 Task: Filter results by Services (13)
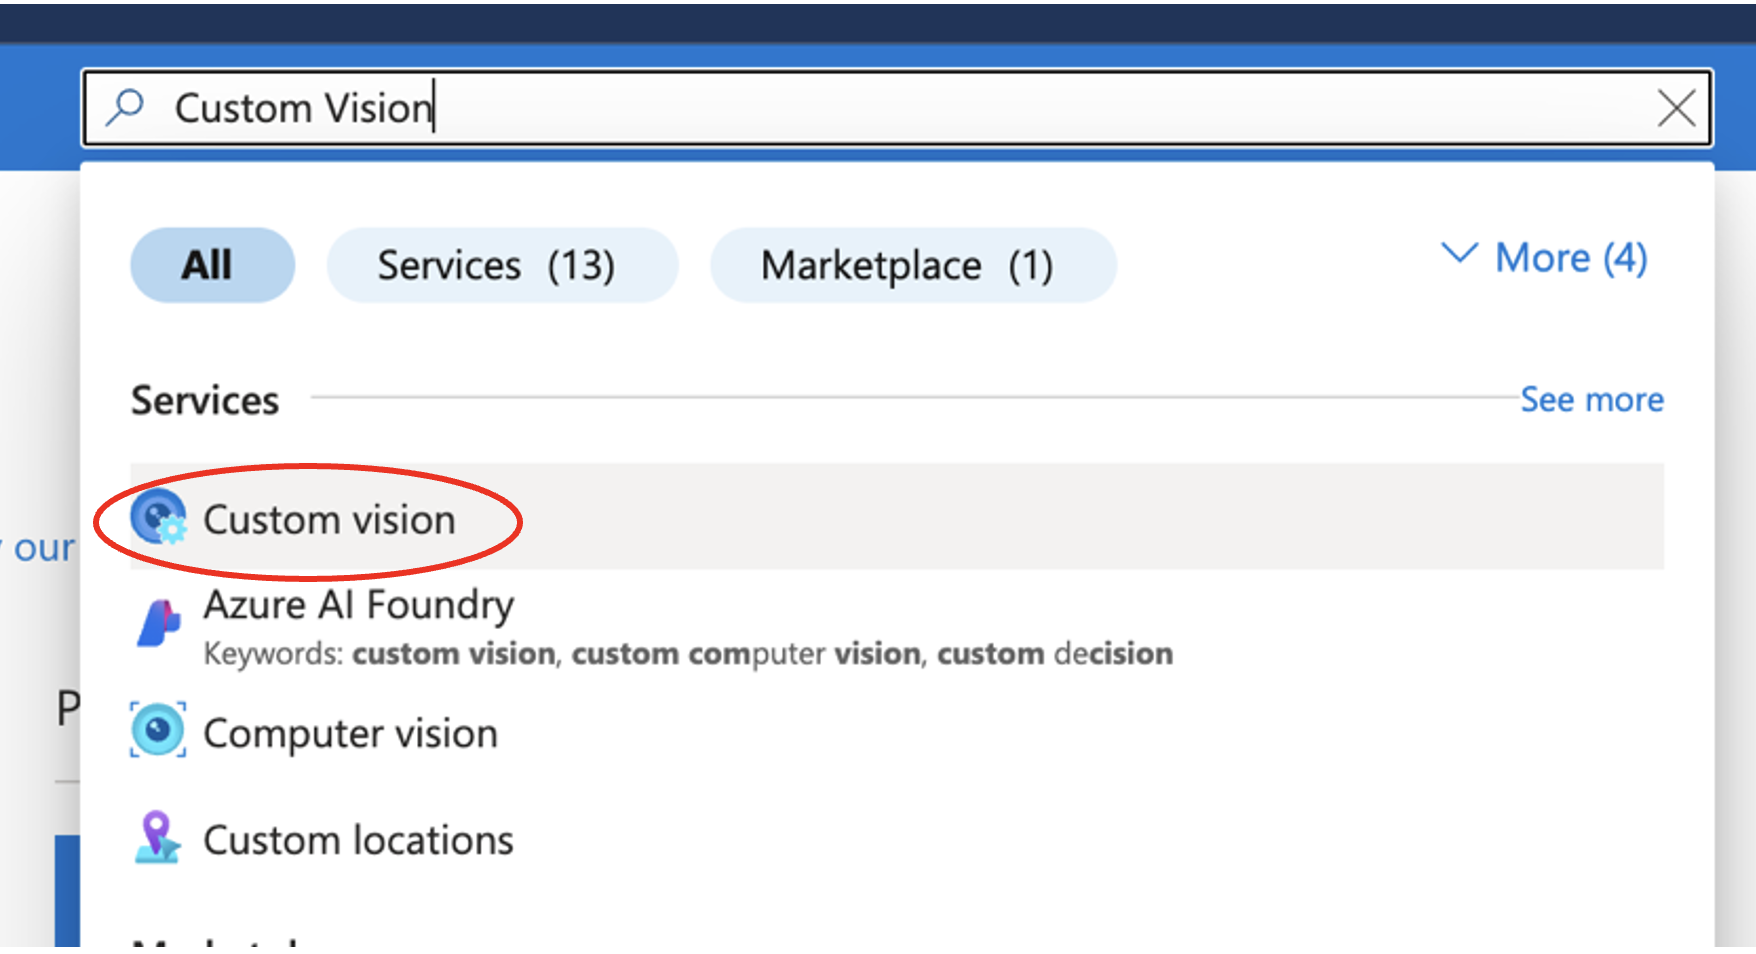(x=502, y=265)
